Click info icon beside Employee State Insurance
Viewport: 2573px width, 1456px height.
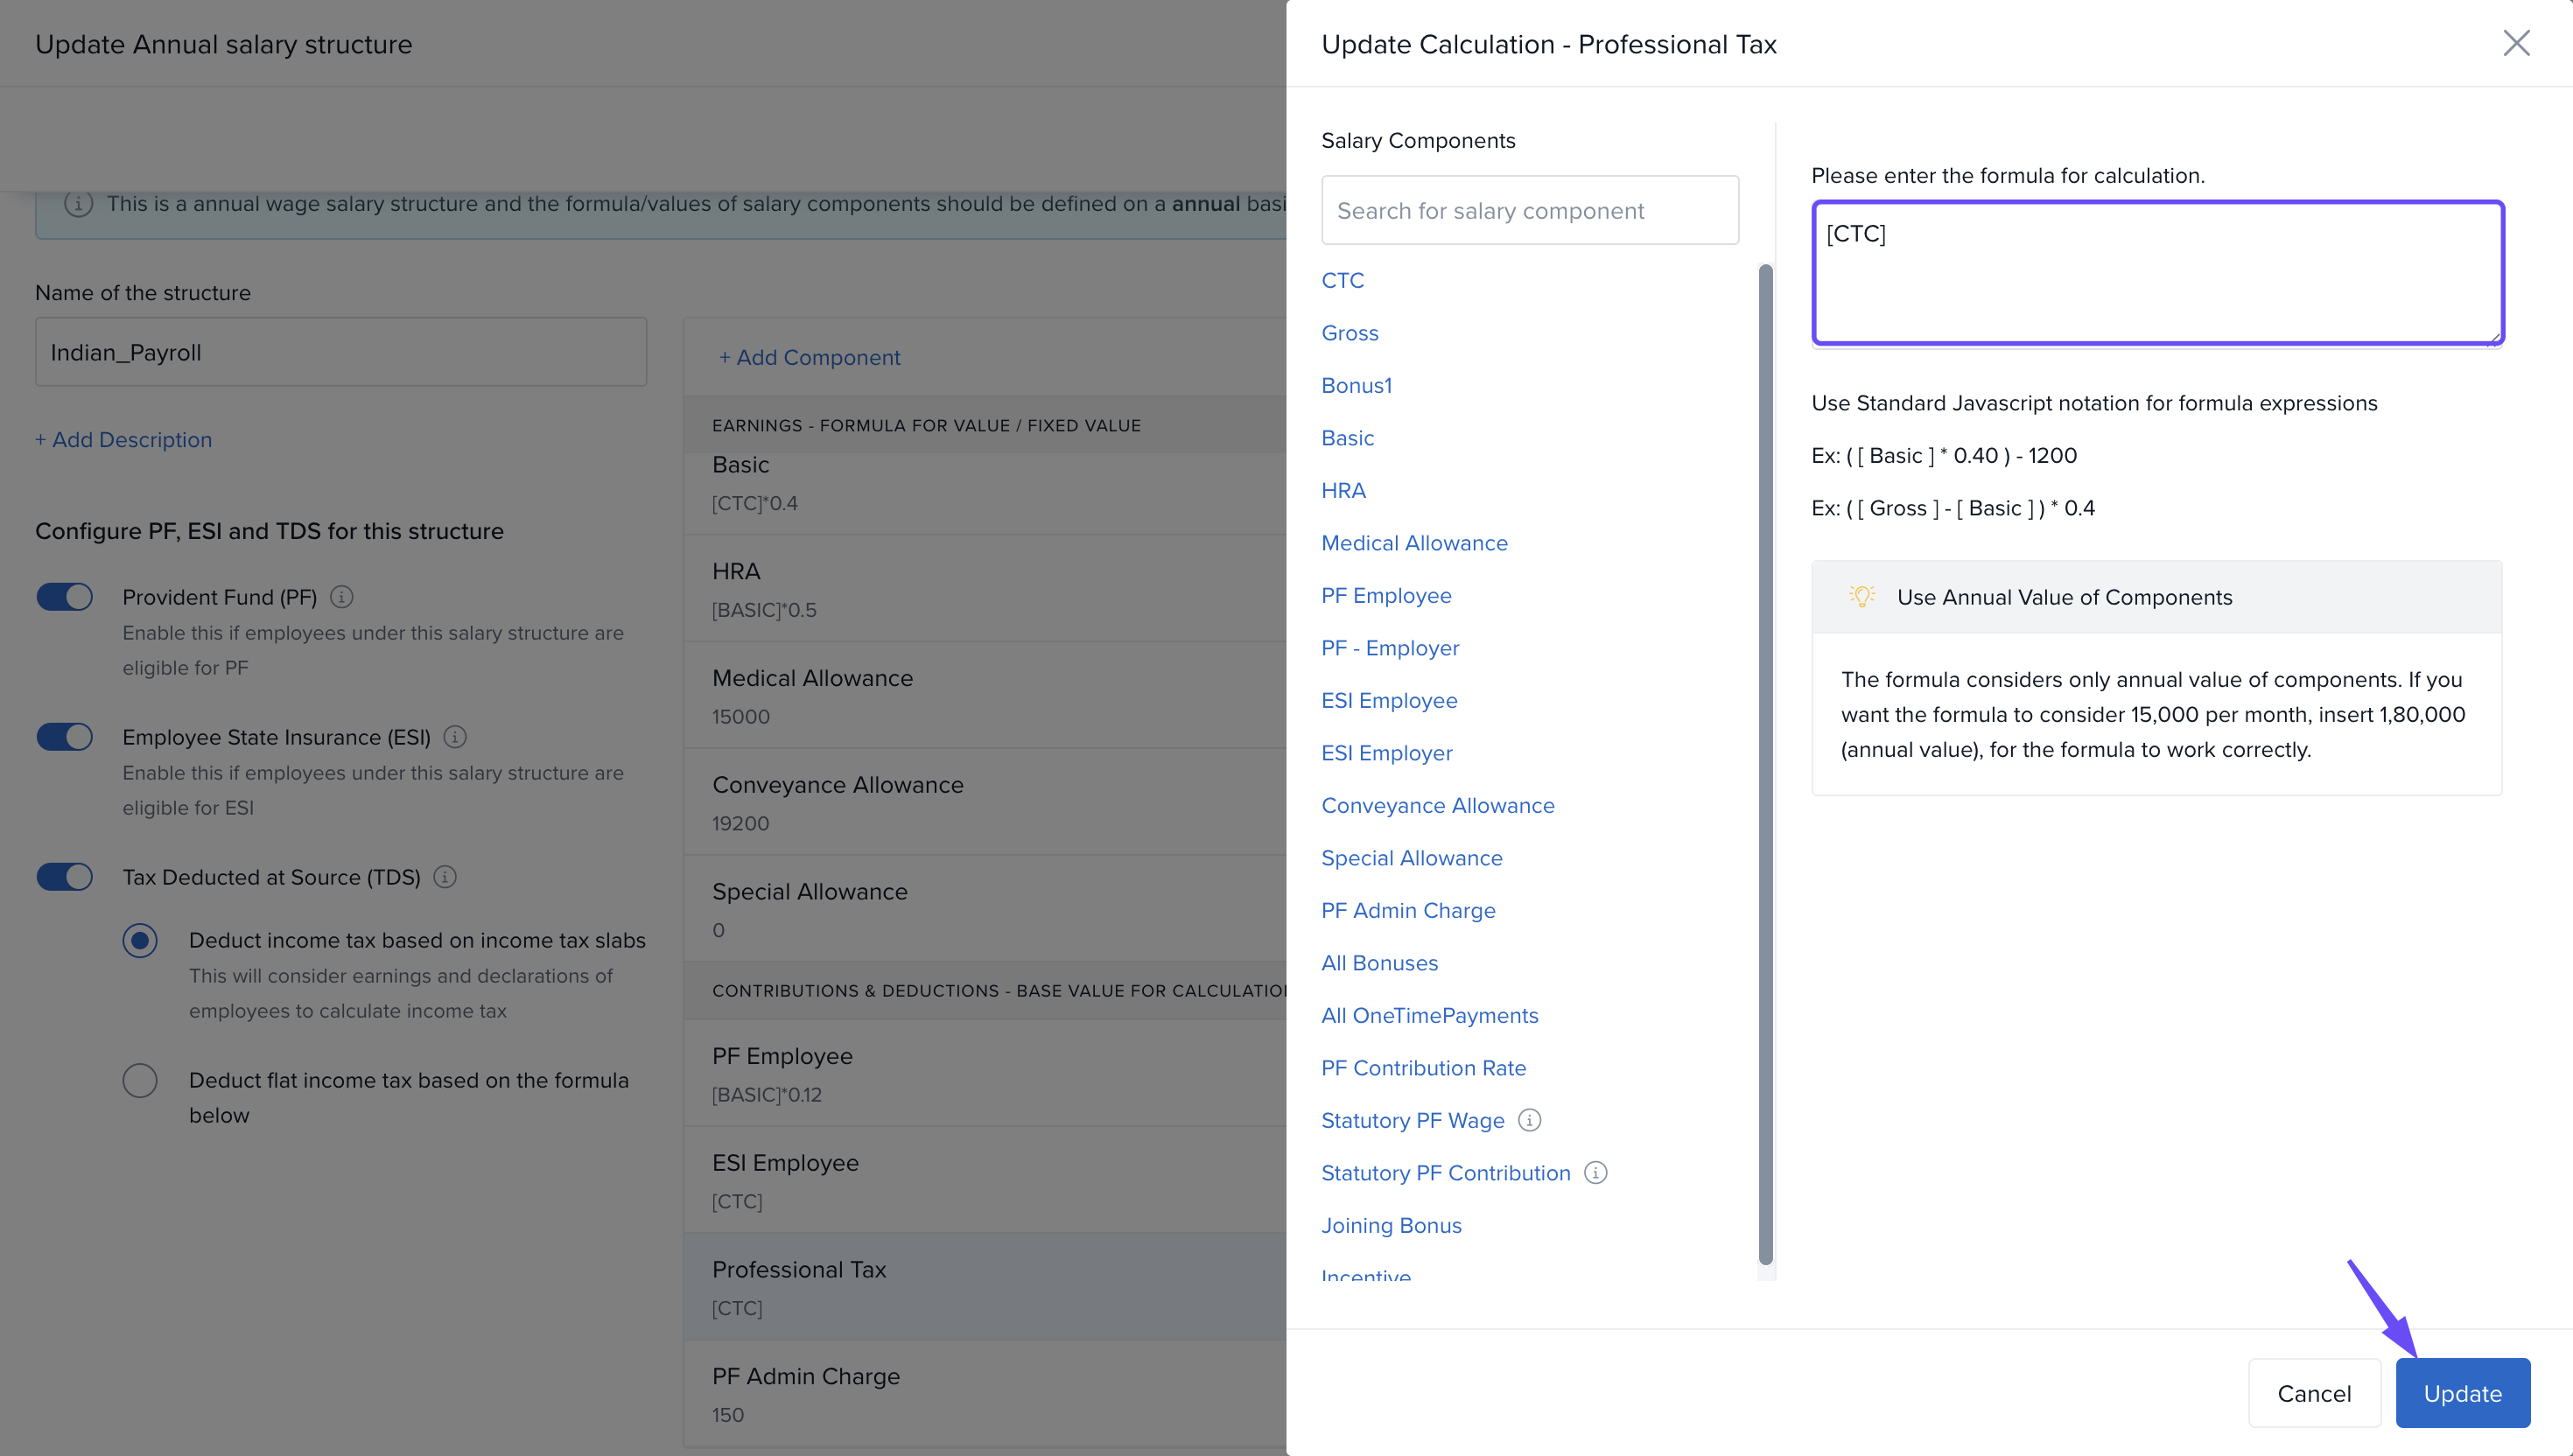[455, 737]
